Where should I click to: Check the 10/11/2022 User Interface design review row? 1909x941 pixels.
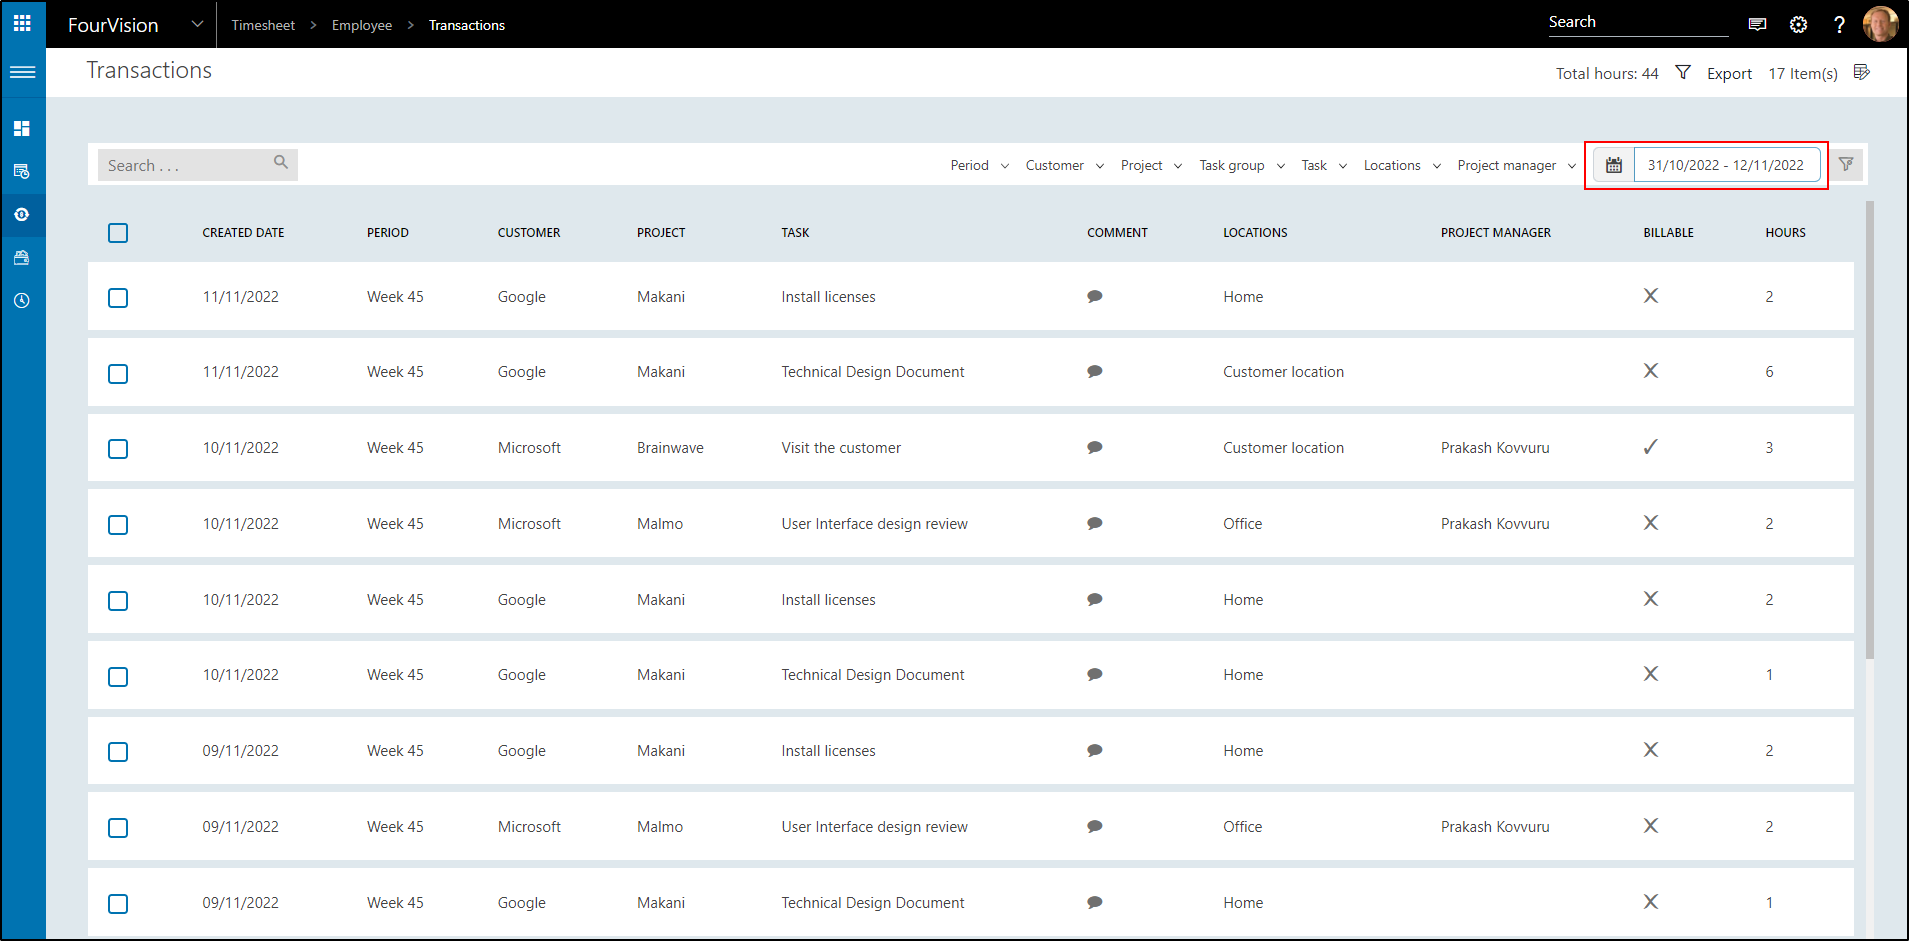pos(118,525)
